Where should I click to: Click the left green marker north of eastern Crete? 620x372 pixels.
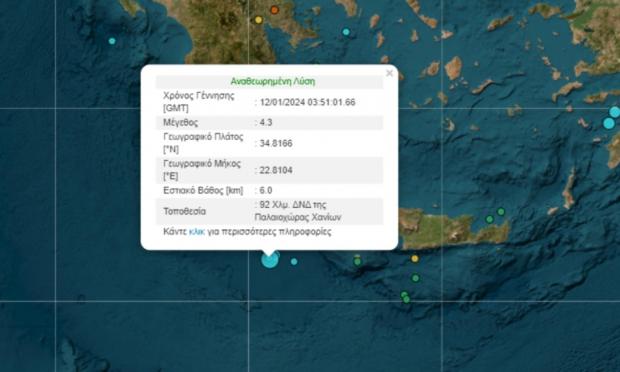tap(490, 219)
